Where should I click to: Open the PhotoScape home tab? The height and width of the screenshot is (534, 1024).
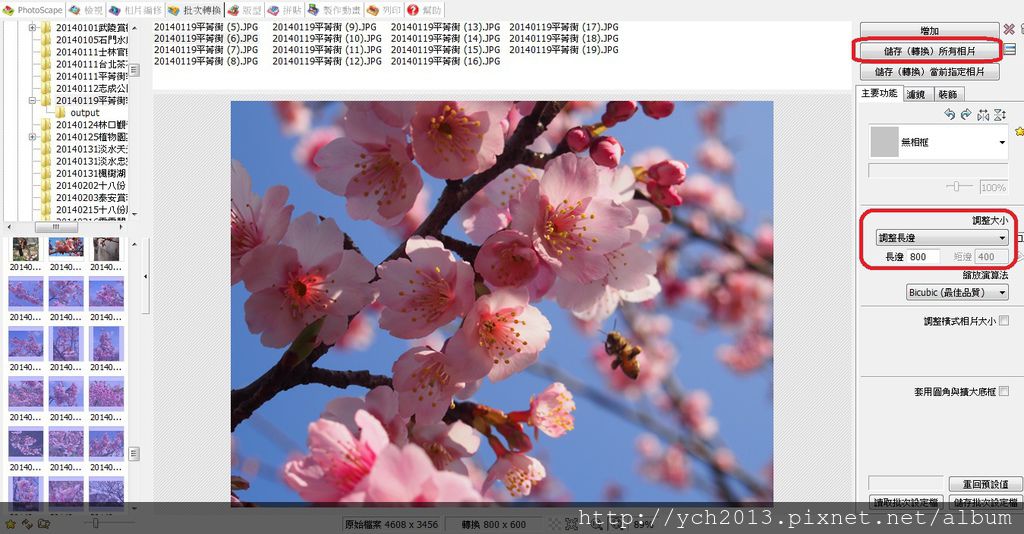(x=33, y=10)
